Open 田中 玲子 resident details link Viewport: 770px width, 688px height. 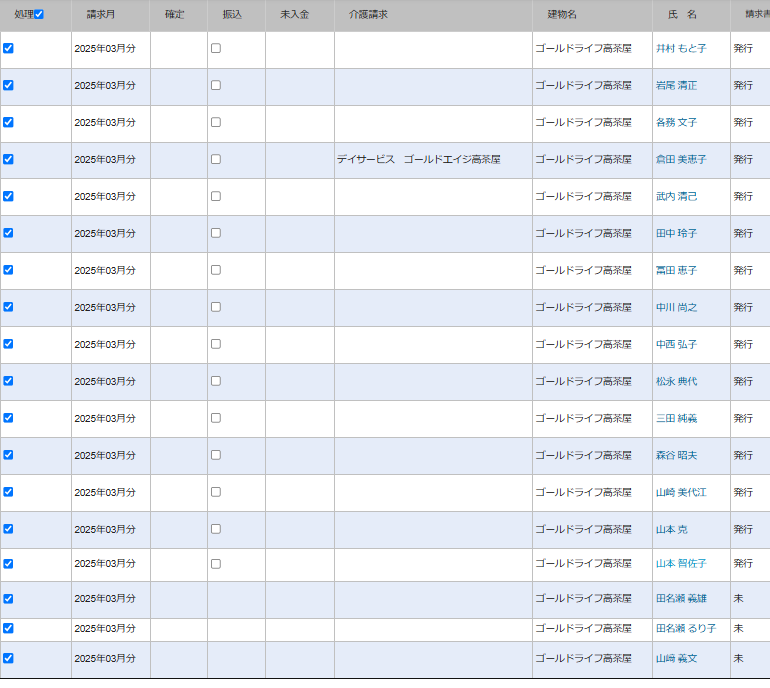676,233
